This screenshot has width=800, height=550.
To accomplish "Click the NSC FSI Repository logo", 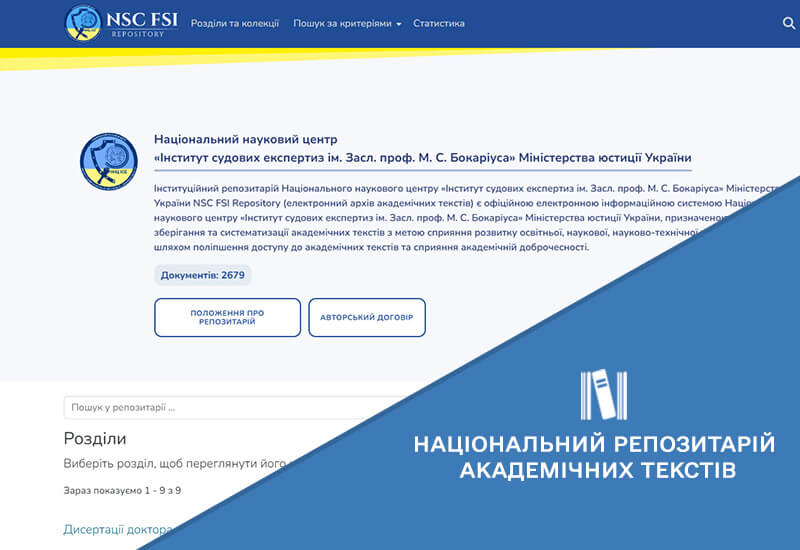I will pos(121,23).
